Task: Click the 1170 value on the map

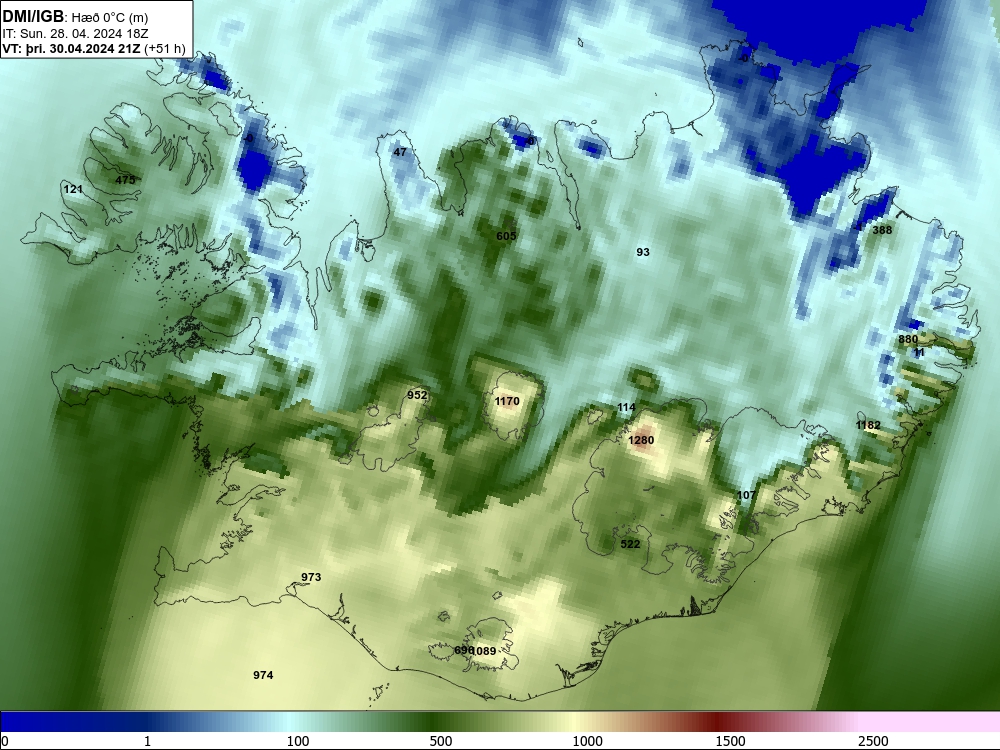Action: pyautogui.click(x=507, y=401)
